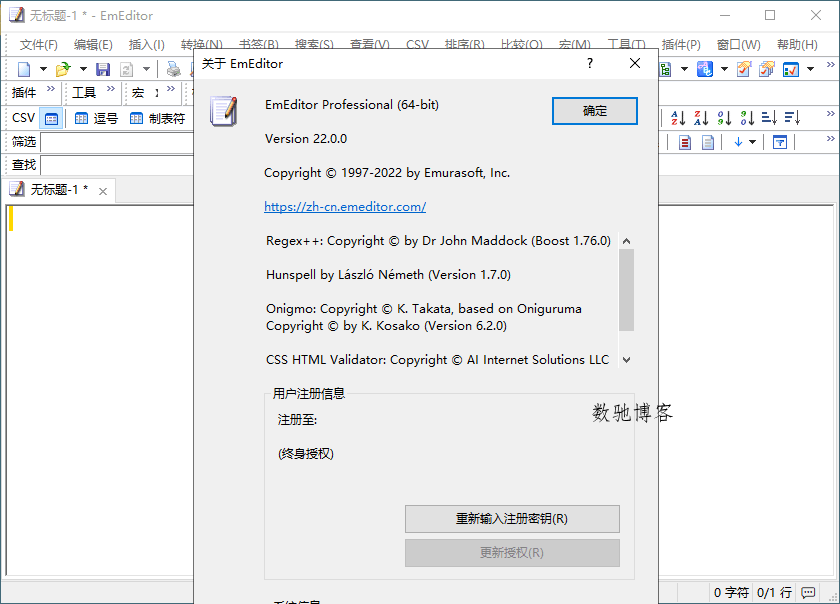Click the question mark help icon
This screenshot has height=604, width=840.
pos(590,63)
